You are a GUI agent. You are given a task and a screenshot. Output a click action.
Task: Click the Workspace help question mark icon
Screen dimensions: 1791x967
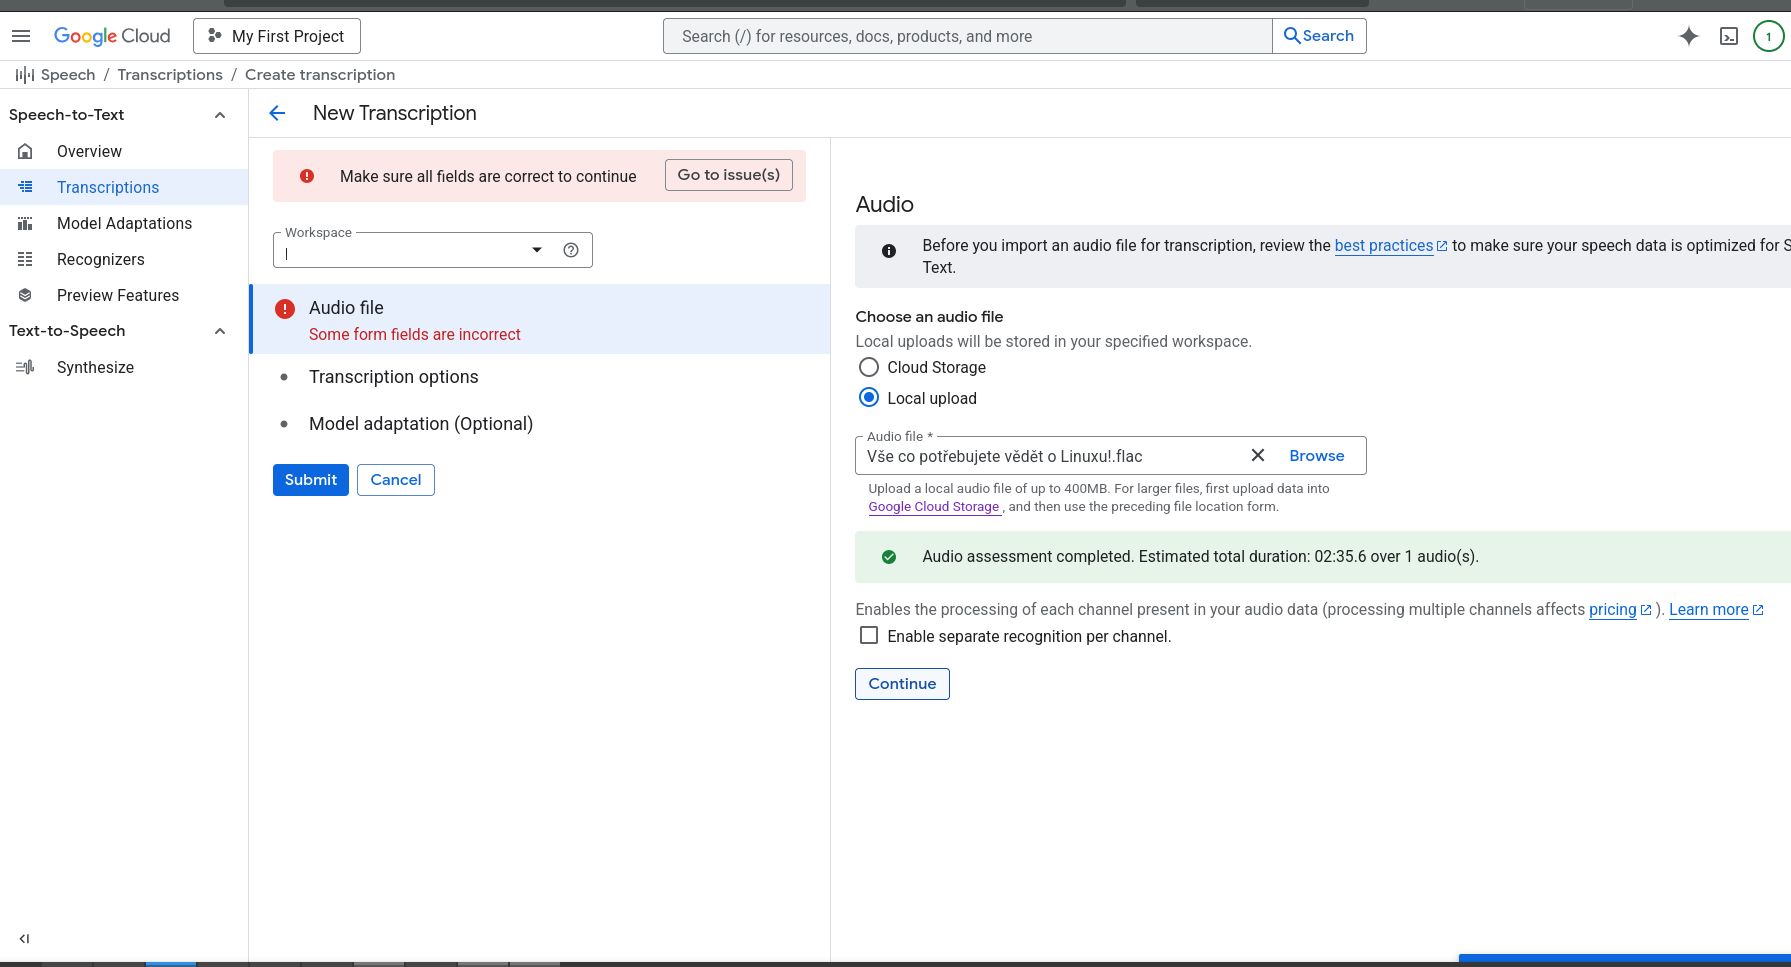(571, 250)
